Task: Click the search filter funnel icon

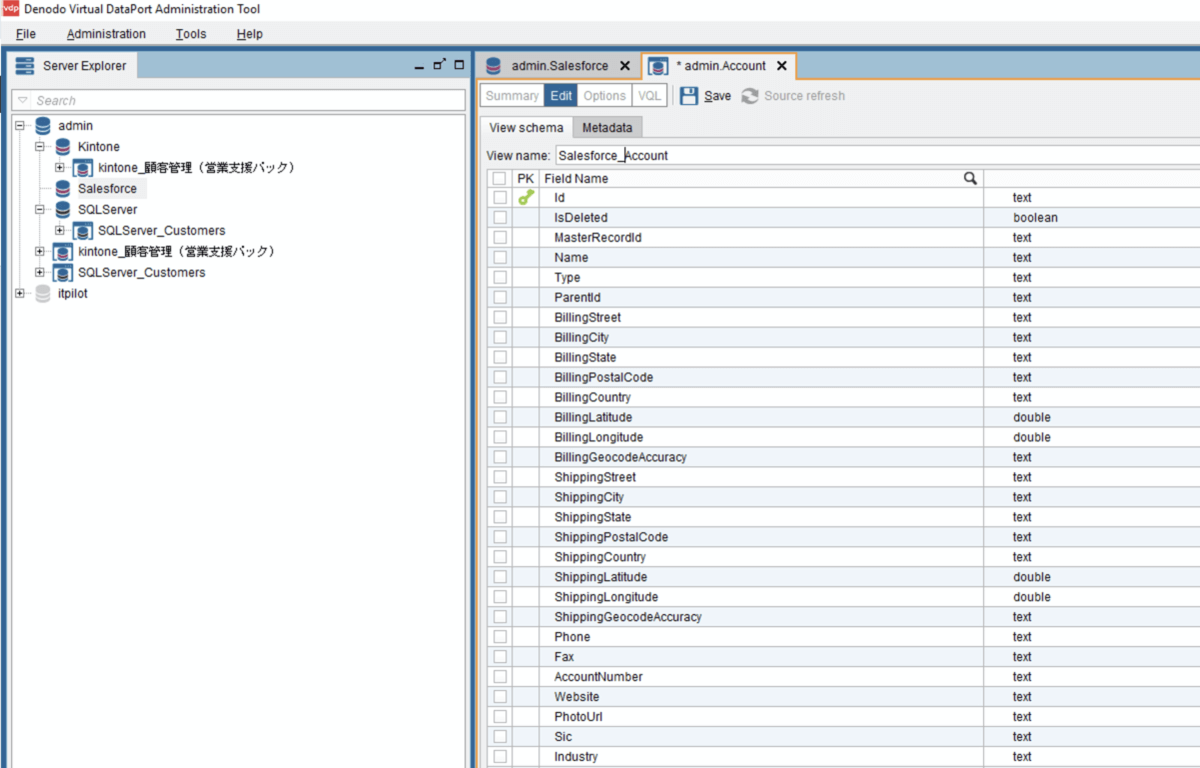Action: click(23, 100)
